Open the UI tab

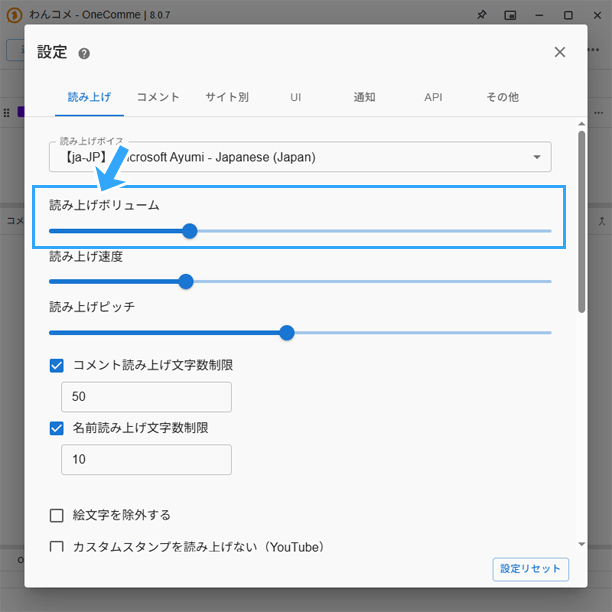click(296, 97)
